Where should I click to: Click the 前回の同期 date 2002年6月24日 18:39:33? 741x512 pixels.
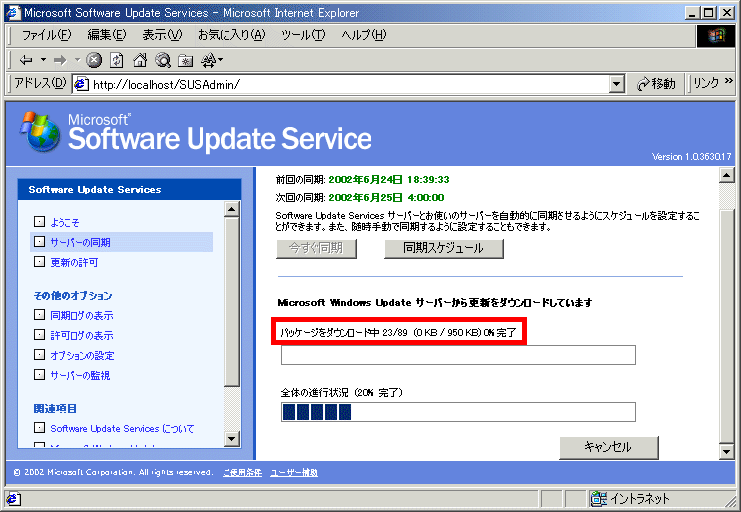click(389, 180)
